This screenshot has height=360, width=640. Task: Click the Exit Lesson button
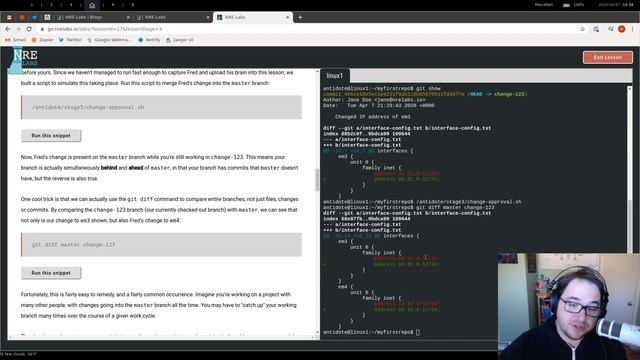coord(608,57)
